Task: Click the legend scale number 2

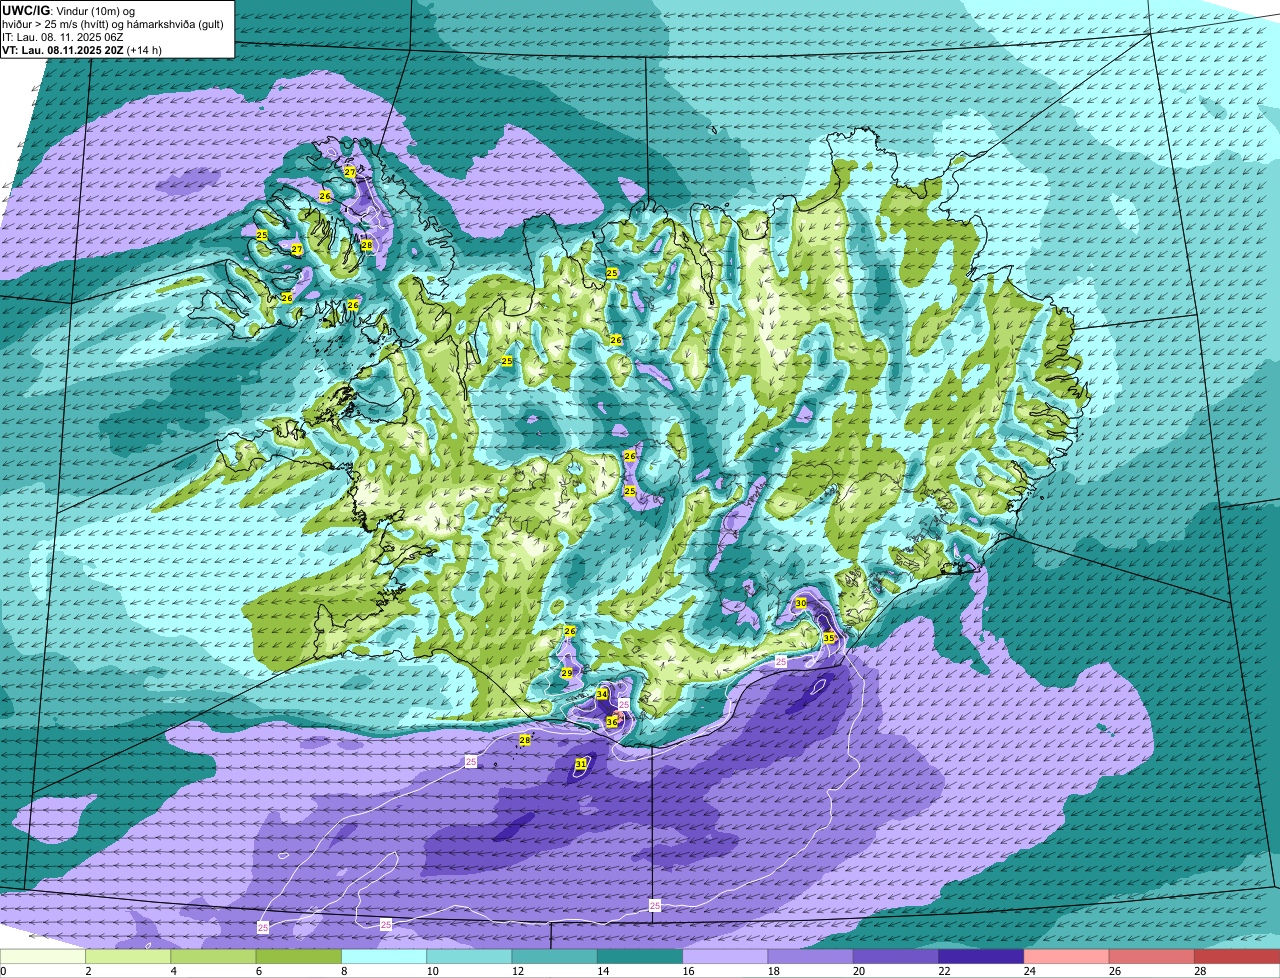Action: 89,971
